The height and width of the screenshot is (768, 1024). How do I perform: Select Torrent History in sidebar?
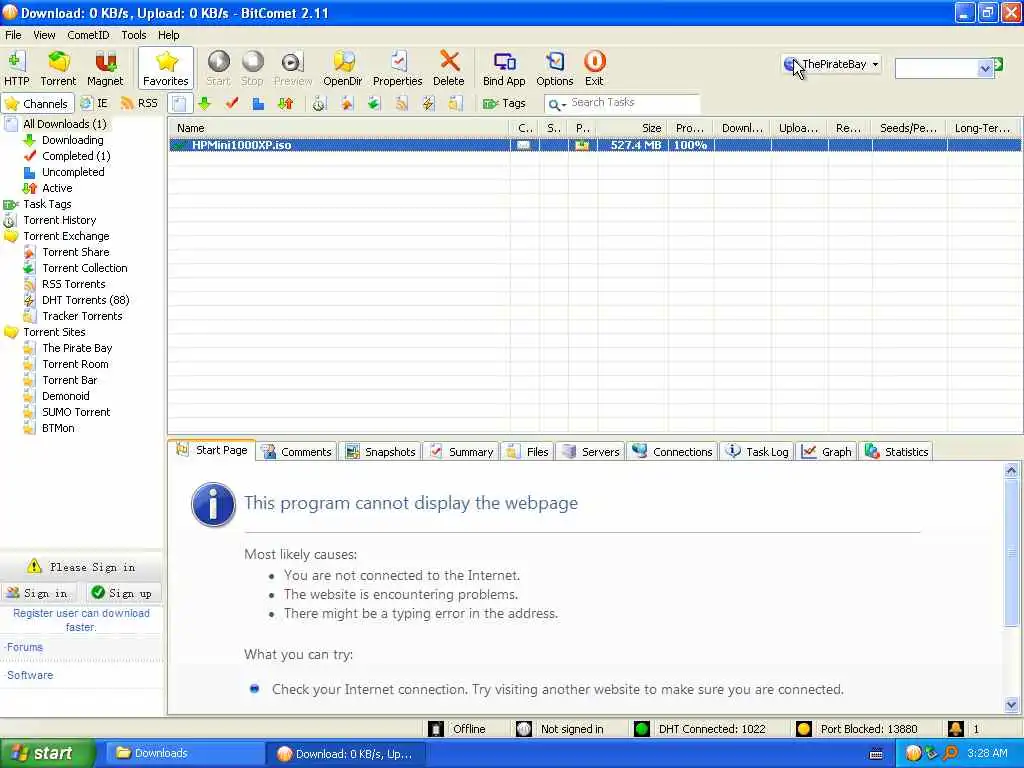tap(59, 220)
